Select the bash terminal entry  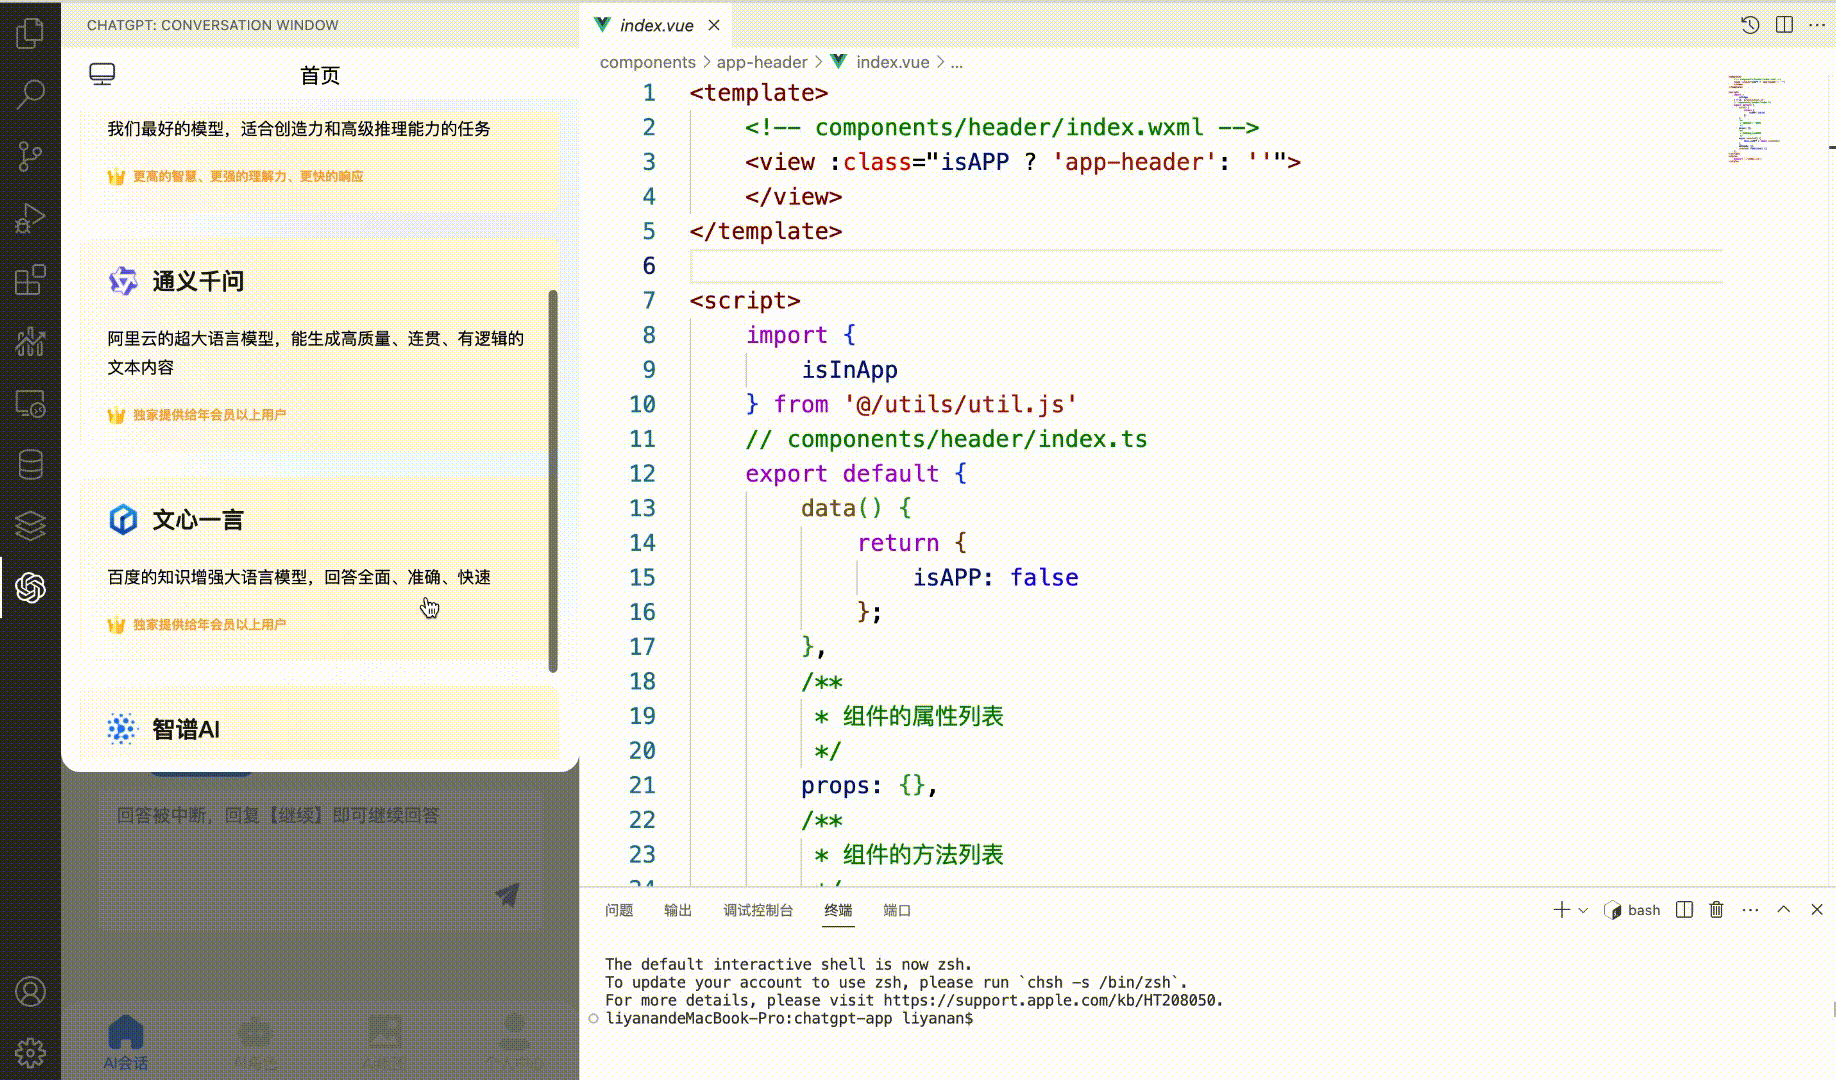[1632, 910]
